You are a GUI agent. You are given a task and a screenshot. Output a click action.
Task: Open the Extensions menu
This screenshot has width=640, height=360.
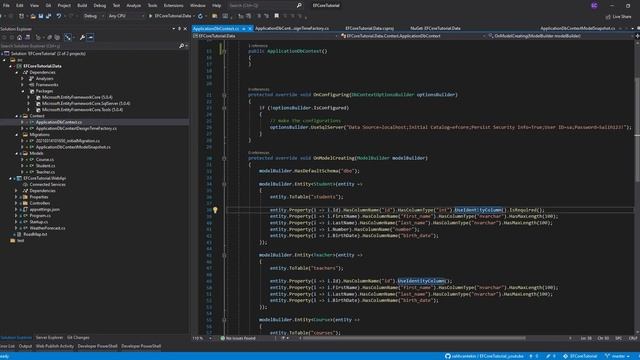tap(173, 5)
